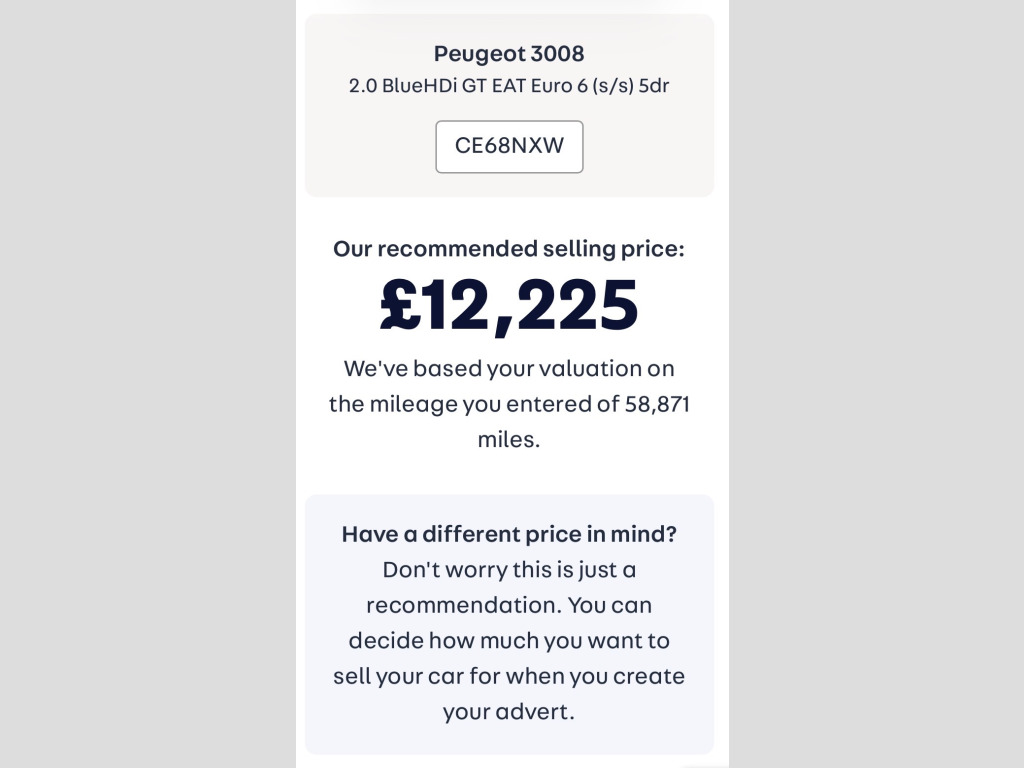Click the word 'miles.' below the mileage
The image size is (1024, 768).
[x=509, y=440]
